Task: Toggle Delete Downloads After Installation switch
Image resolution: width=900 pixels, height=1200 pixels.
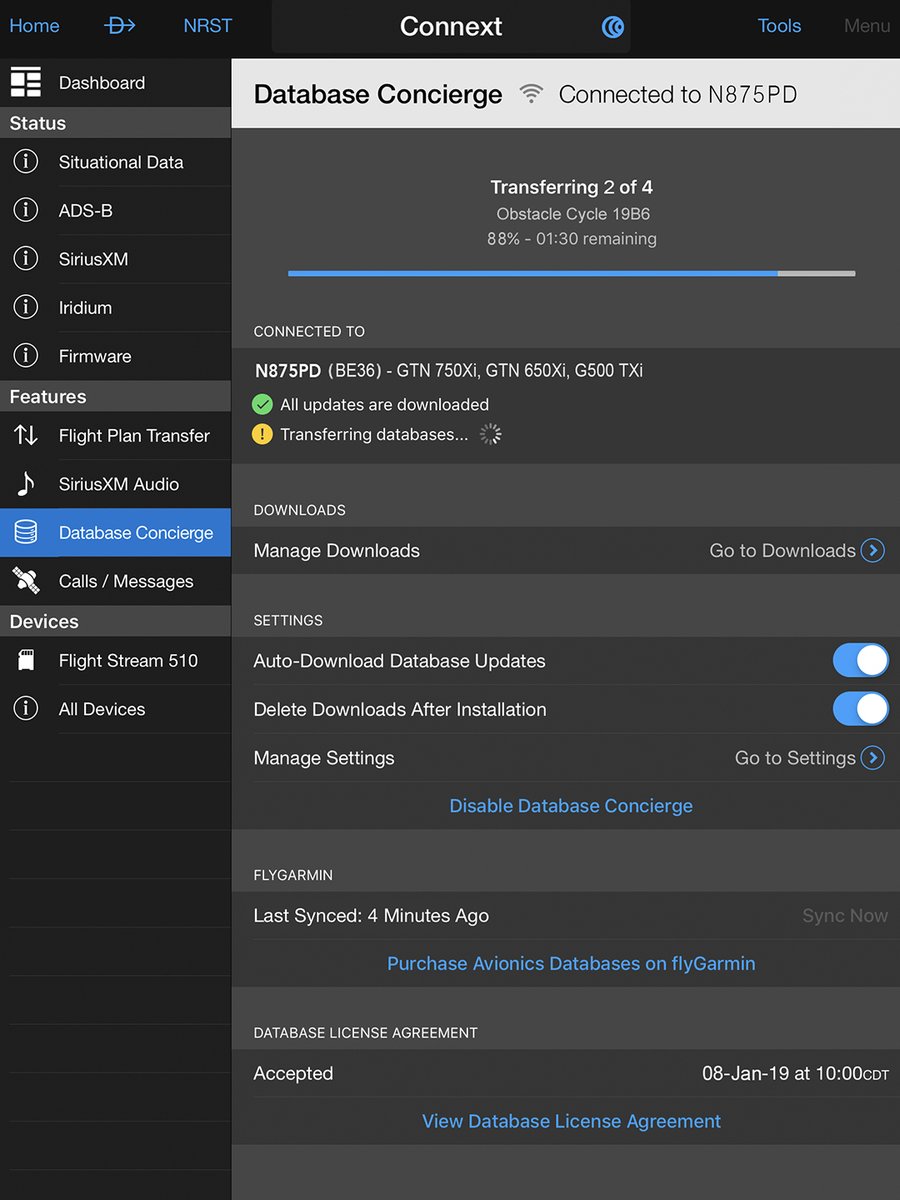Action: click(860, 709)
